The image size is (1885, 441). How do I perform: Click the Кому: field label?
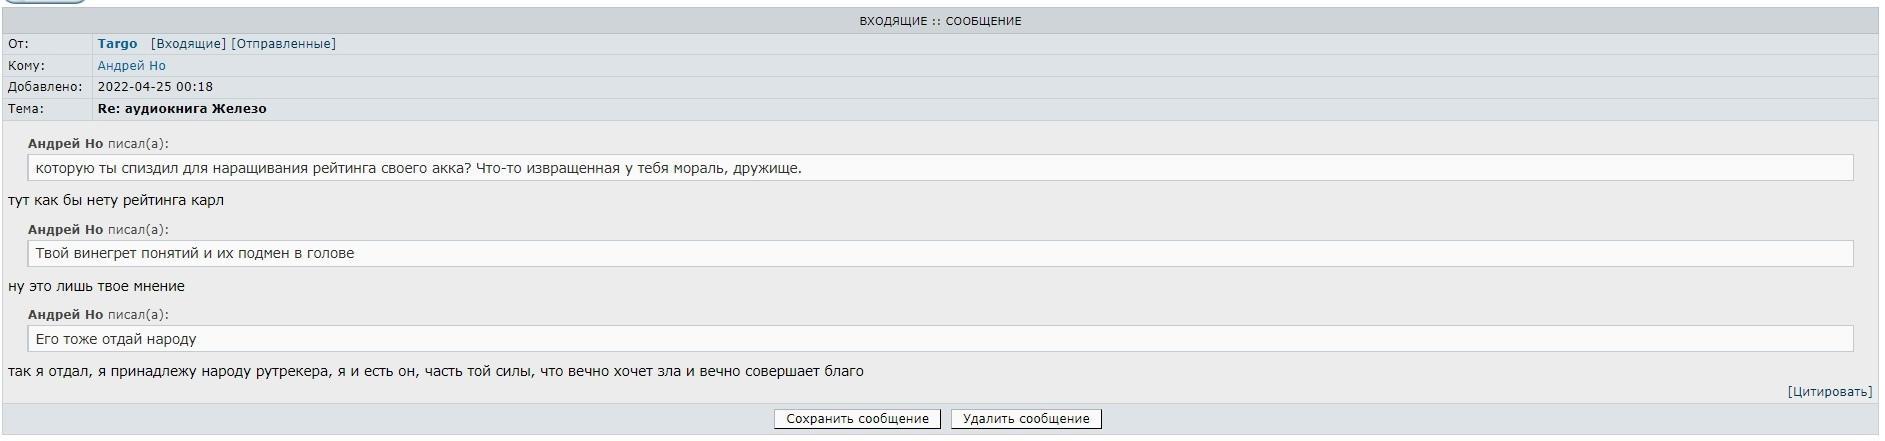click(x=26, y=66)
